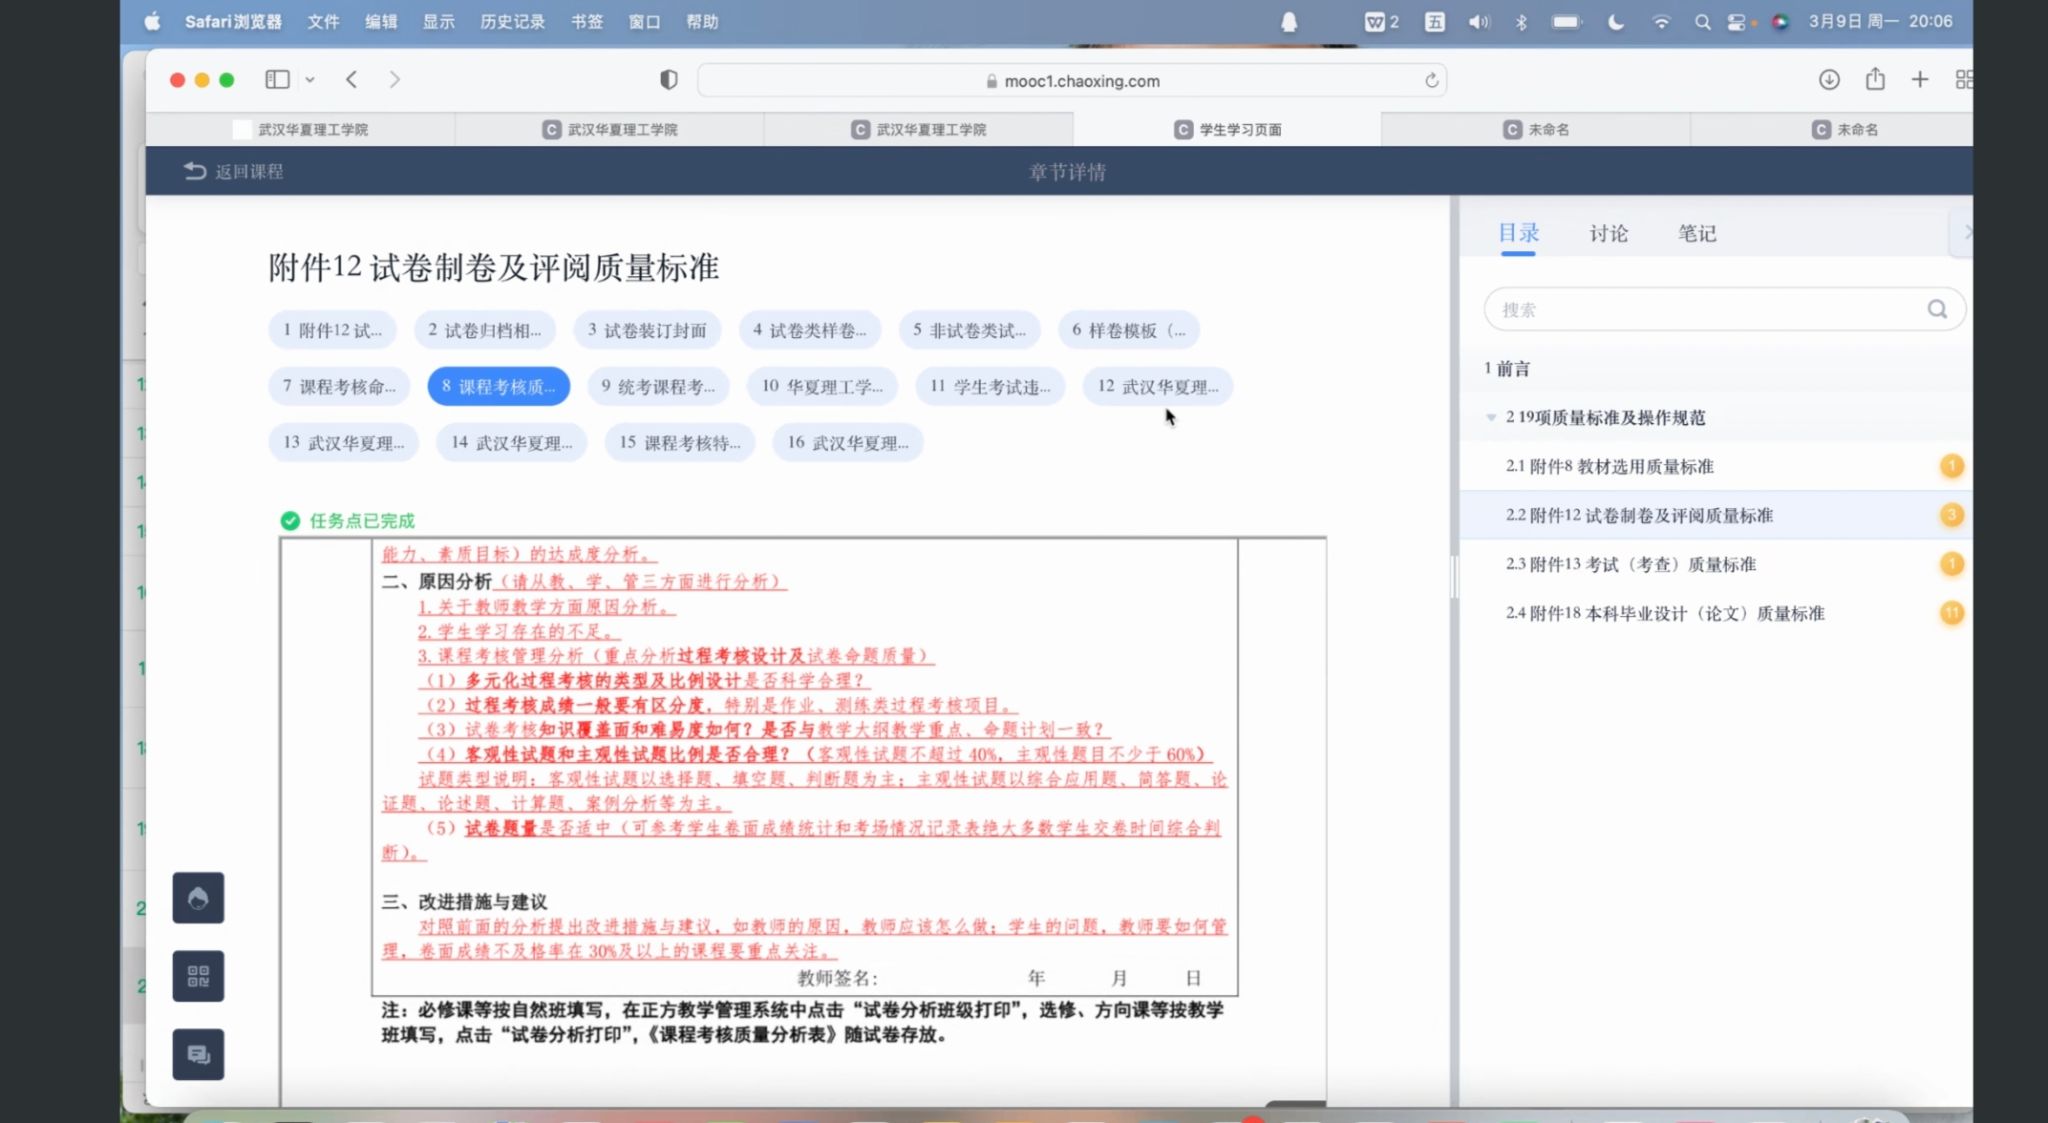Click the QR code floating button
2048x1123 pixels.
point(198,976)
